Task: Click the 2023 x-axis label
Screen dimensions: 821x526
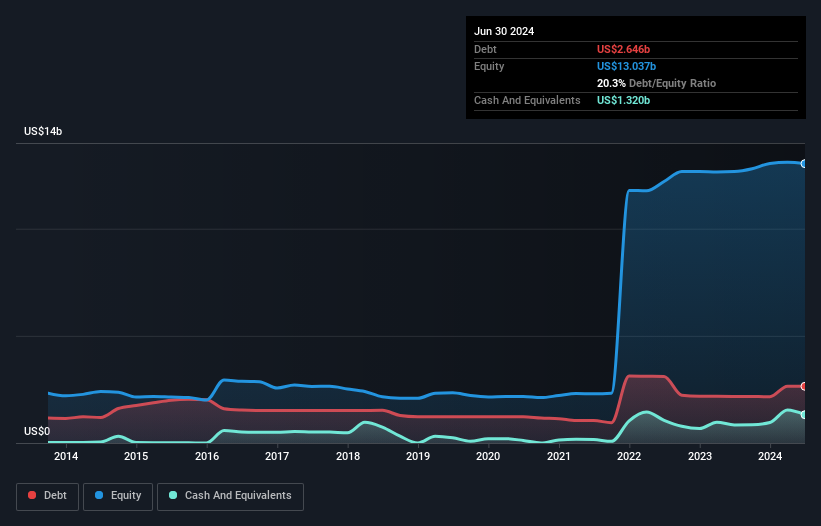Action: (x=700, y=456)
